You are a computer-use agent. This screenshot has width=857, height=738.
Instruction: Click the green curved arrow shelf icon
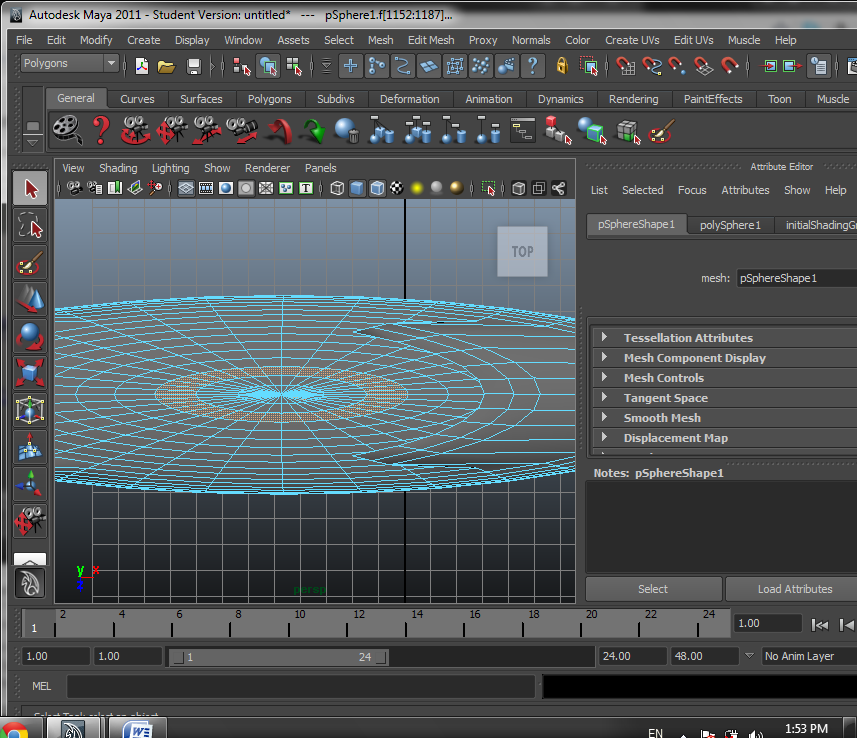(314, 131)
